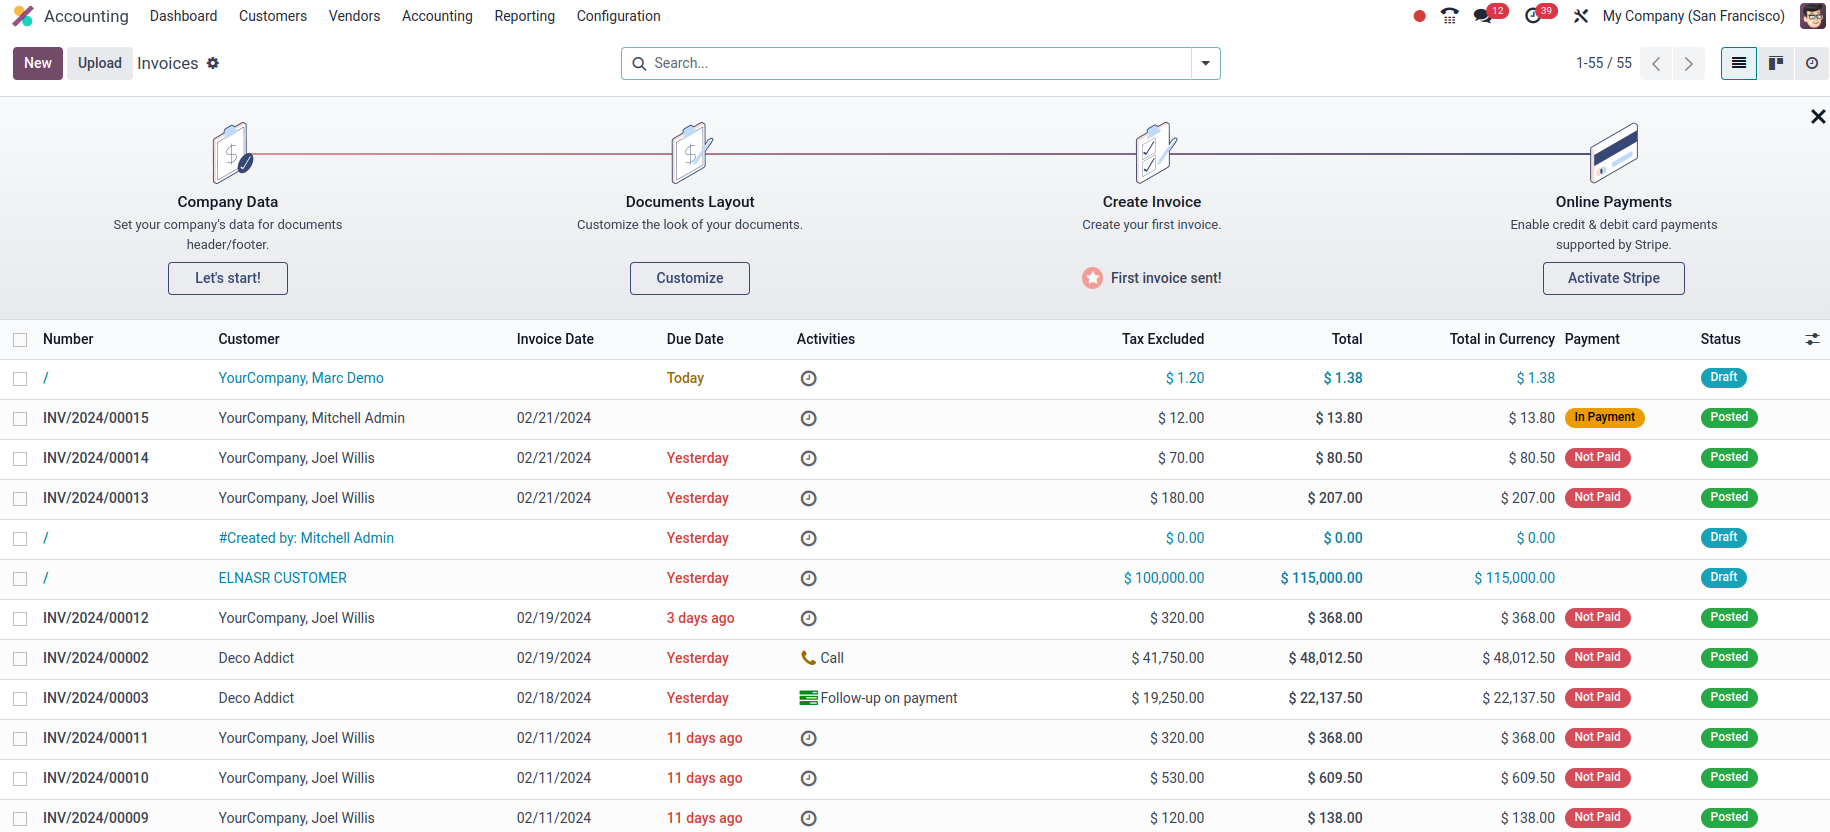The height and width of the screenshot is (832, 1830).
Task: Click activity clock for INV/2024/00015
Action: tap(809, 418)
